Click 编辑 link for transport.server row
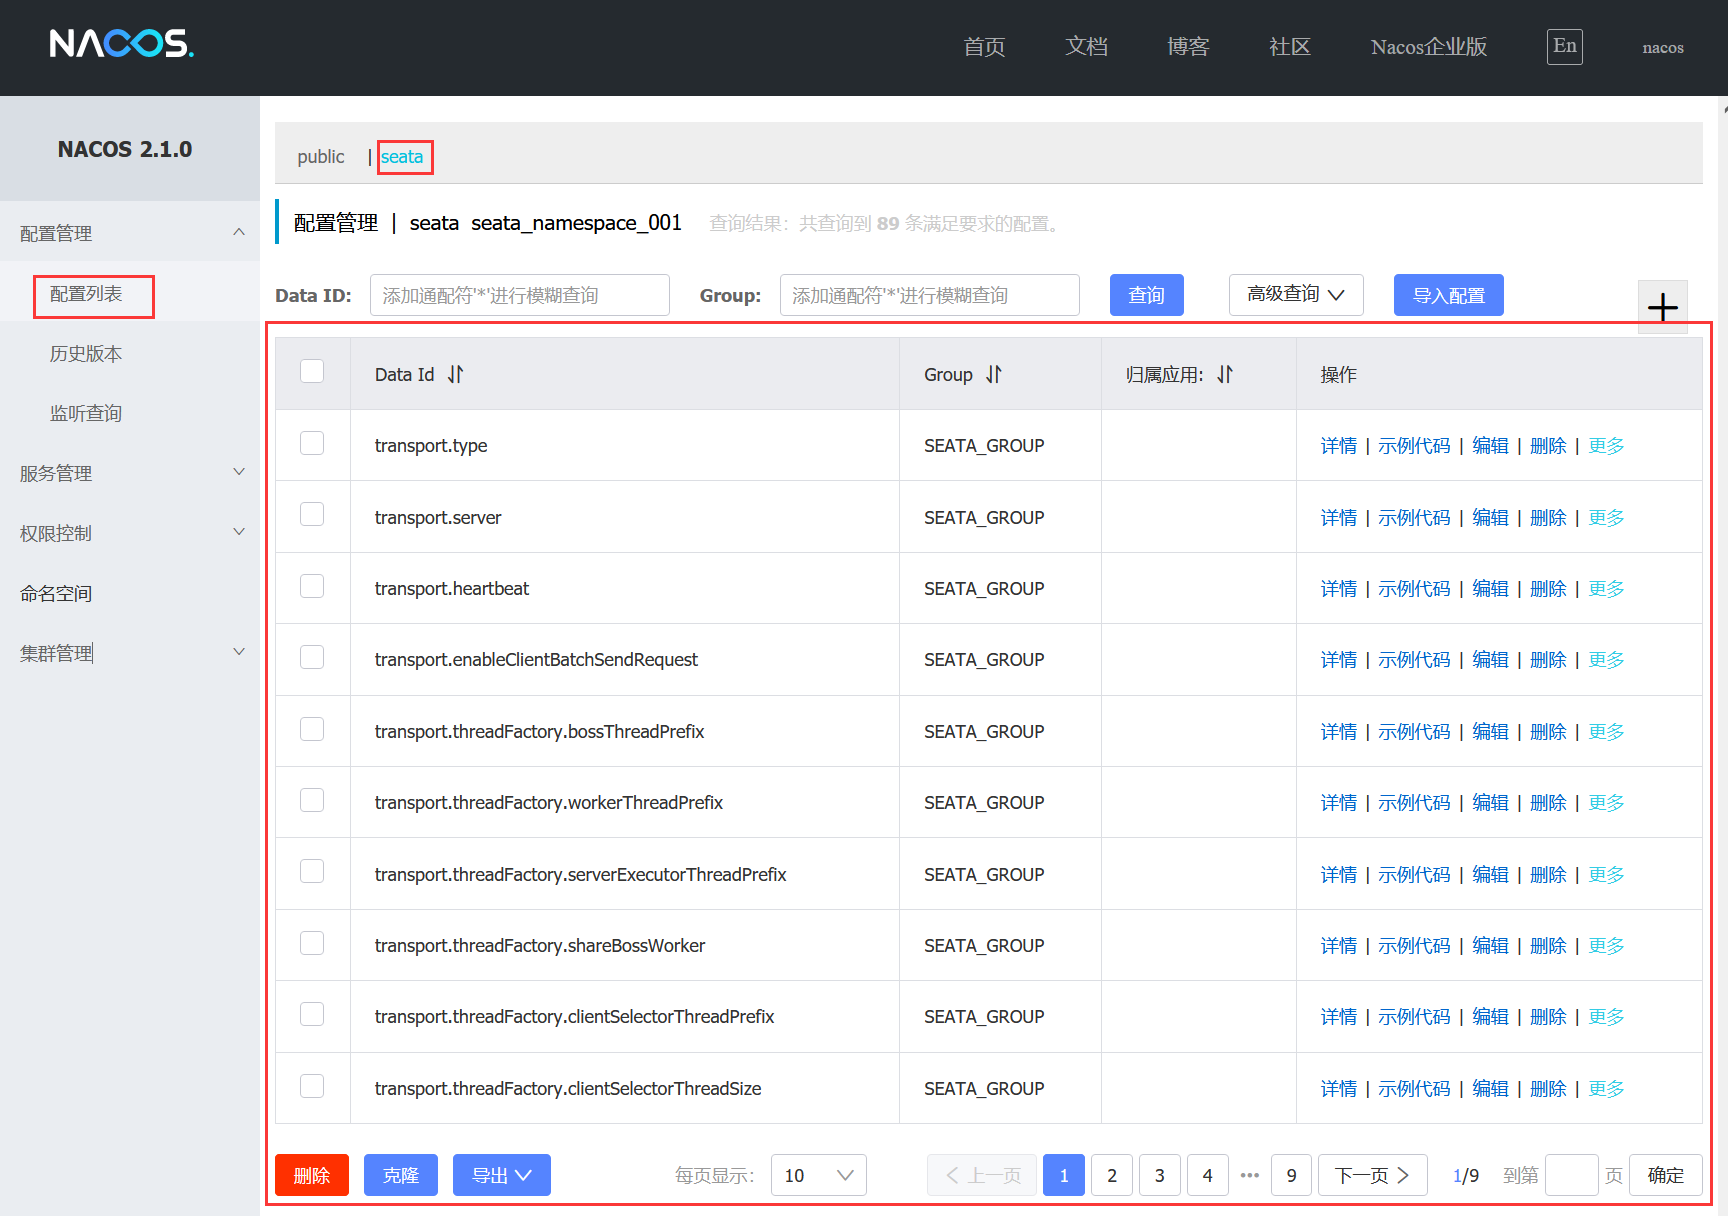 coord(1490,518)
